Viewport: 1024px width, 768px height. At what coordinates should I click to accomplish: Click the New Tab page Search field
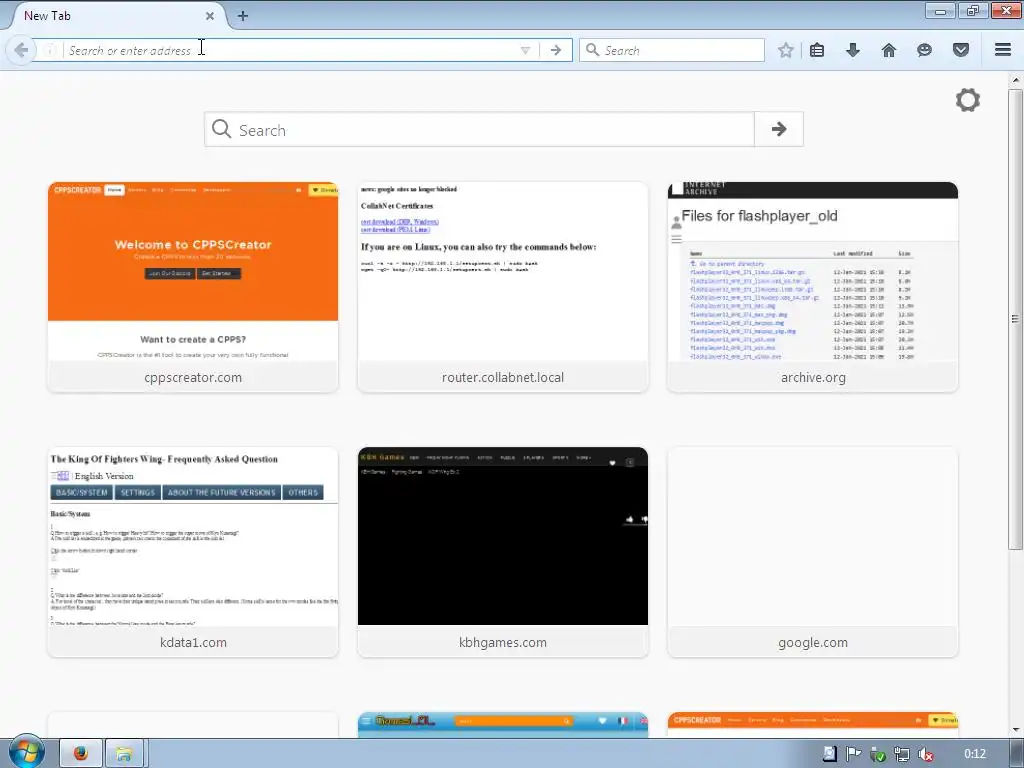(479, 129)
